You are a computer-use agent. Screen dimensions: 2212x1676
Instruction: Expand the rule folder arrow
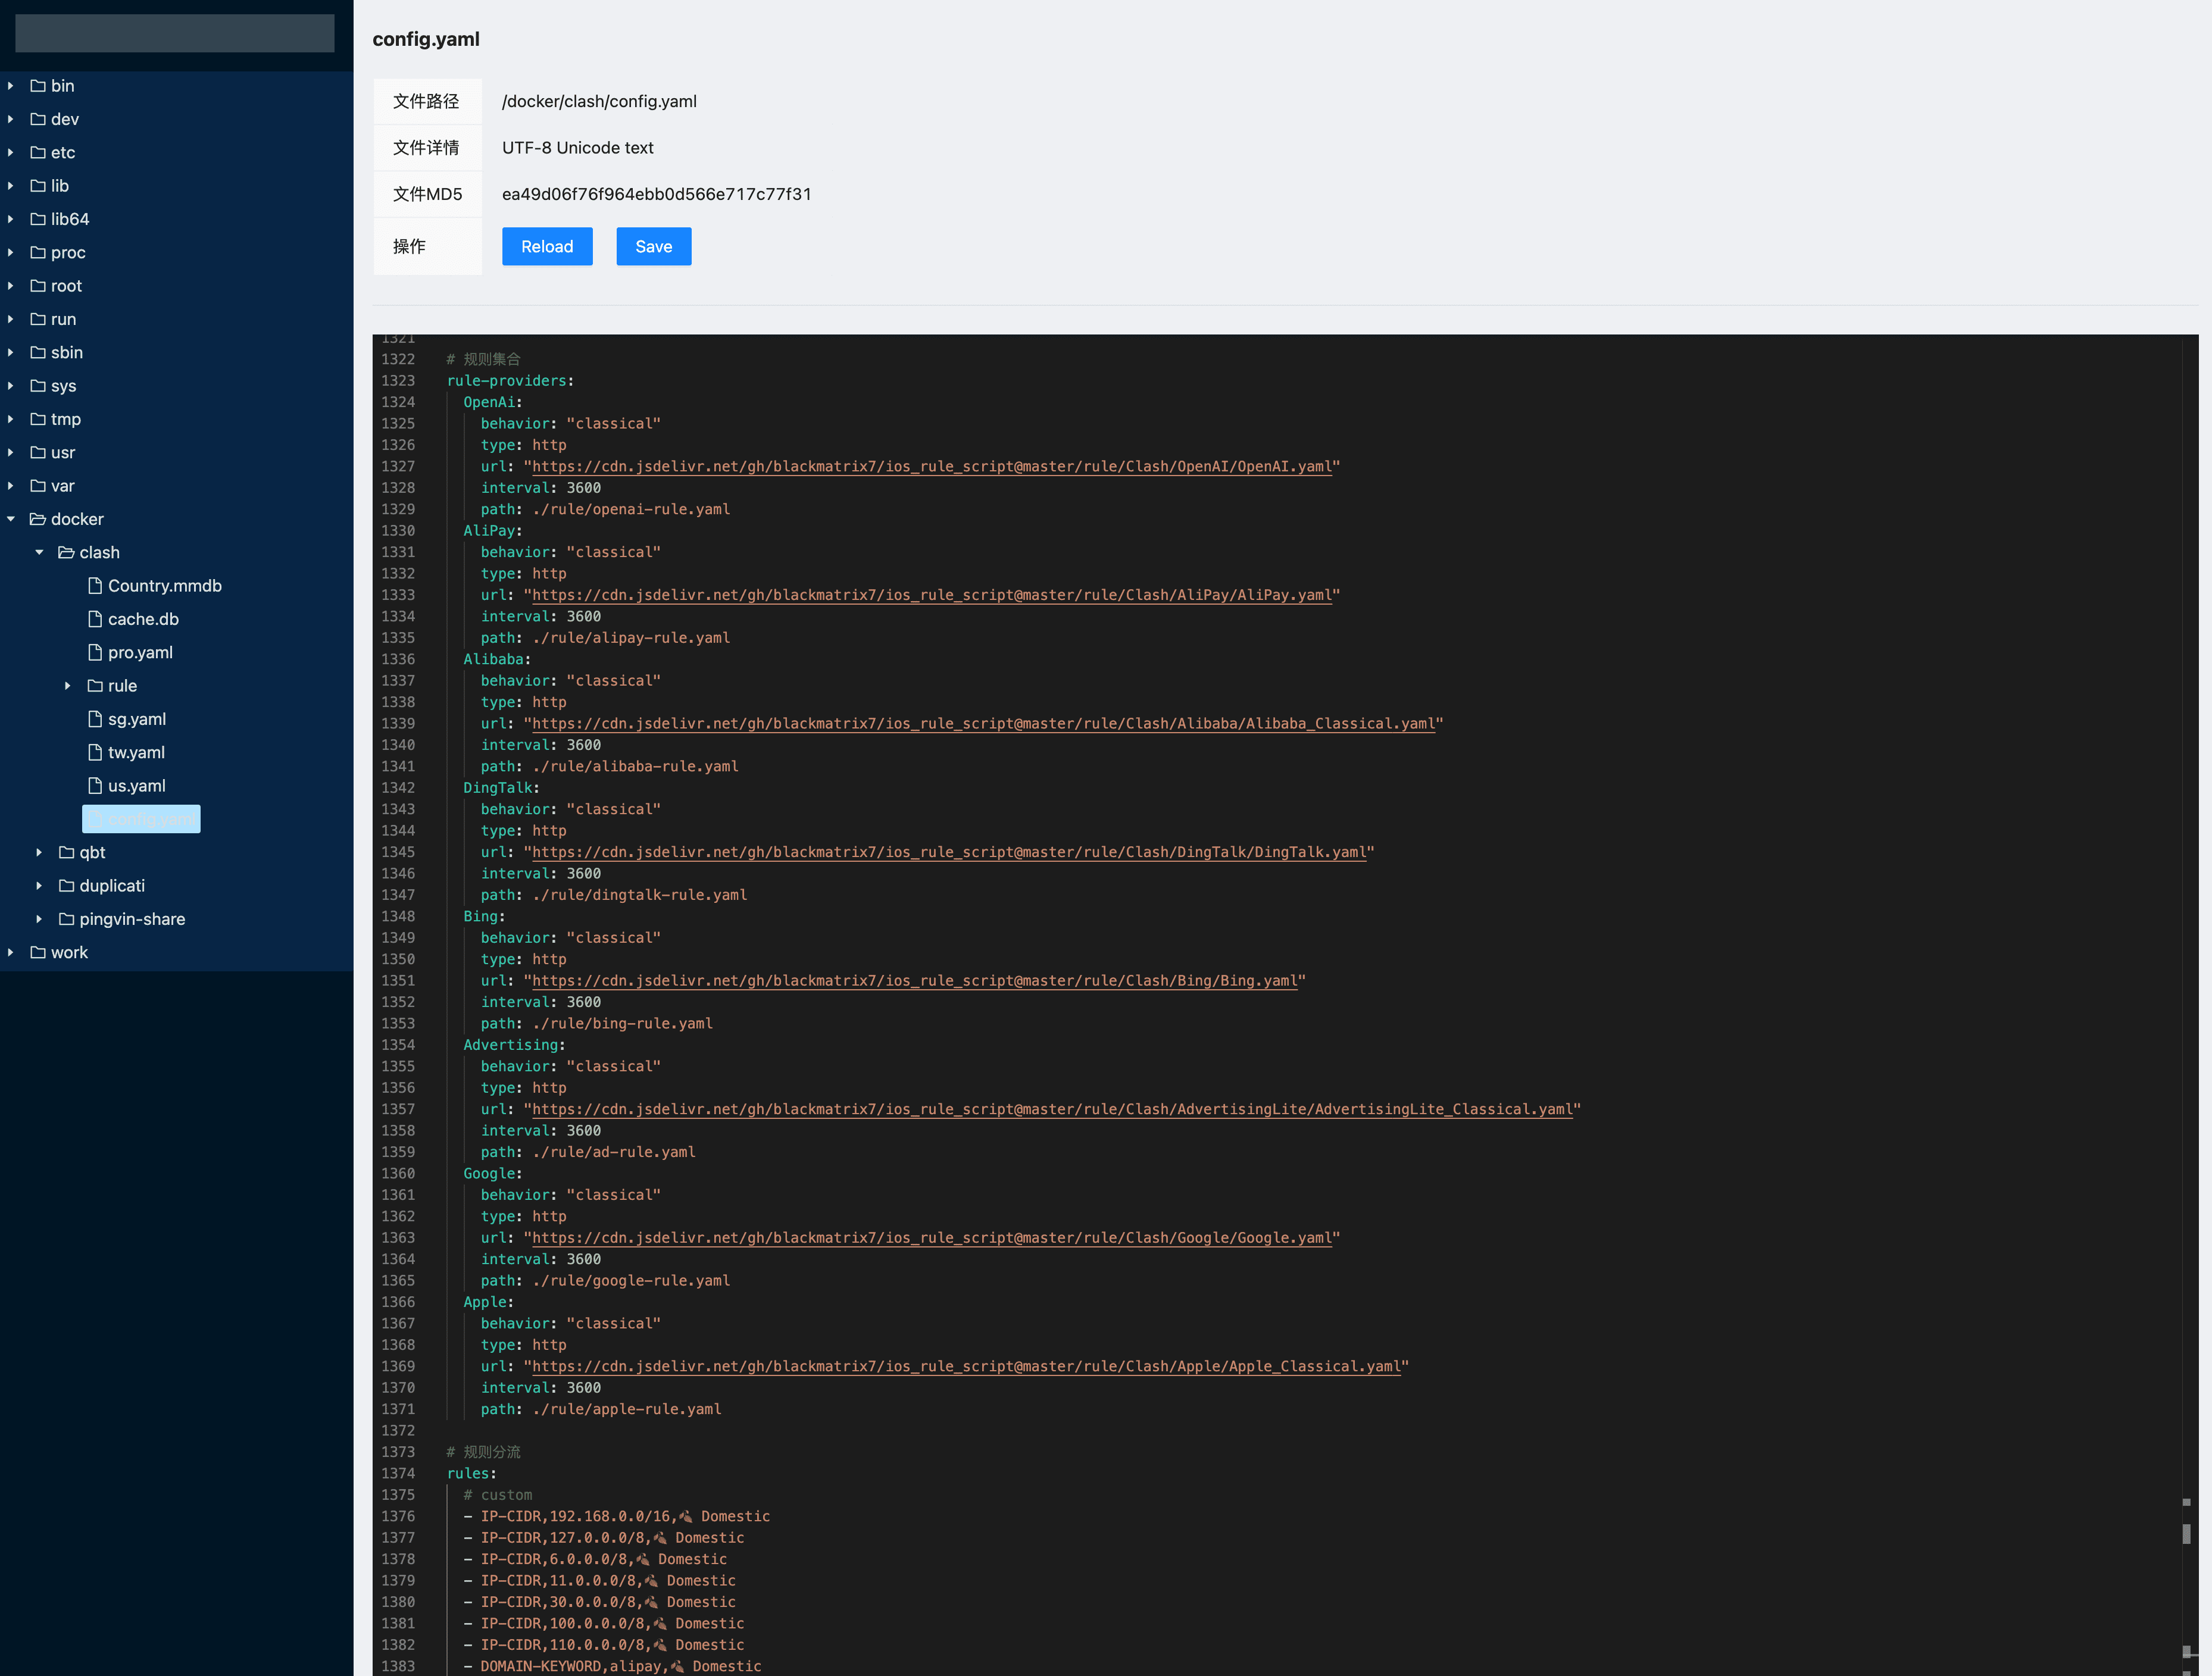[68, 686]
